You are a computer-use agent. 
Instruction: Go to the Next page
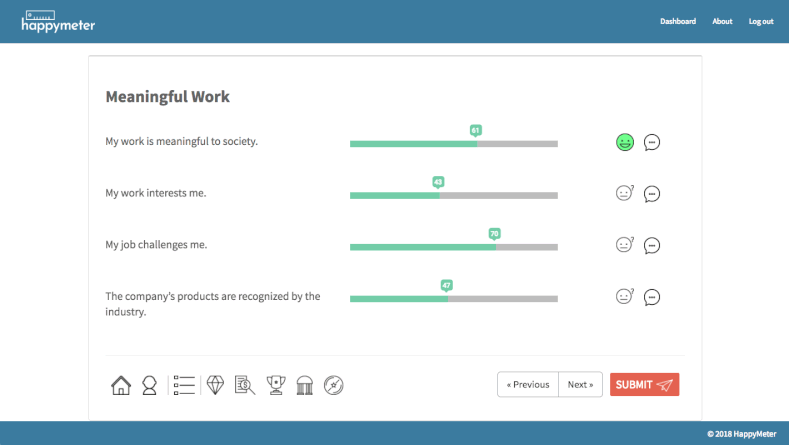(580, 385)
